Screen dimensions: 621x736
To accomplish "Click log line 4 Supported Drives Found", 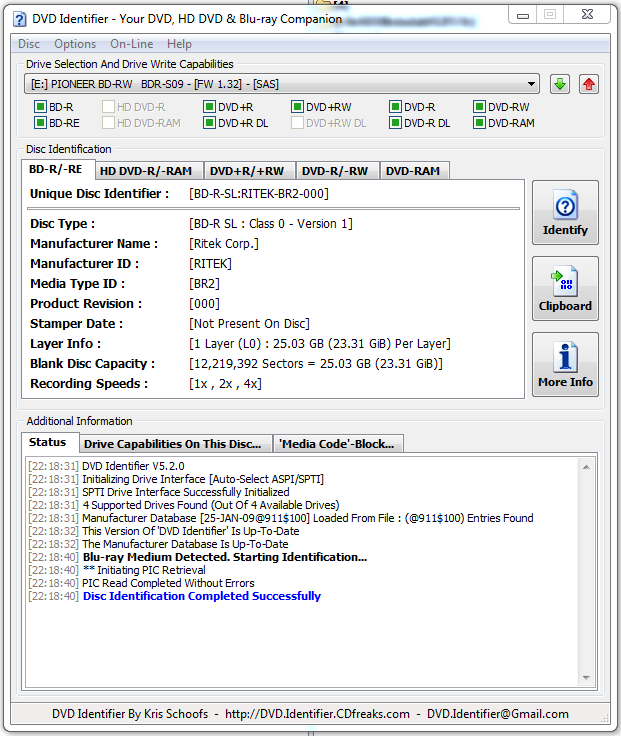I will 211,506.
